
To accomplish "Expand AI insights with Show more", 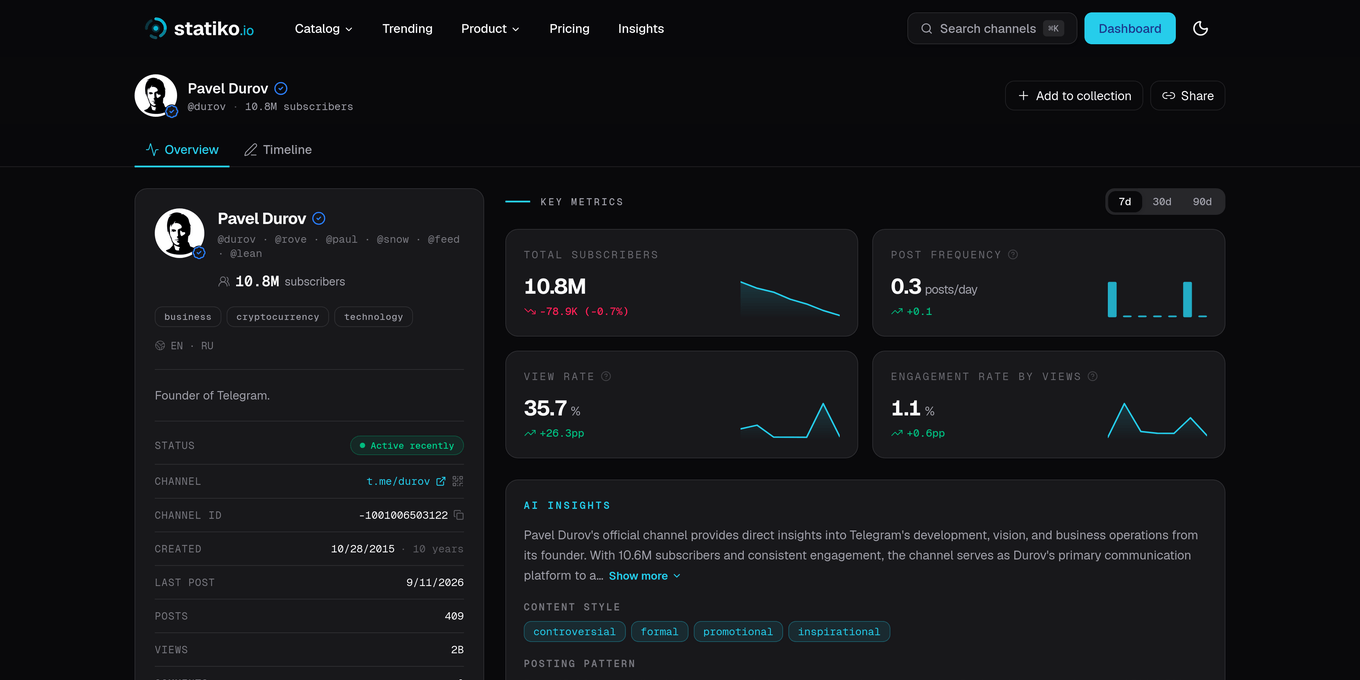I will coord(645,576).
